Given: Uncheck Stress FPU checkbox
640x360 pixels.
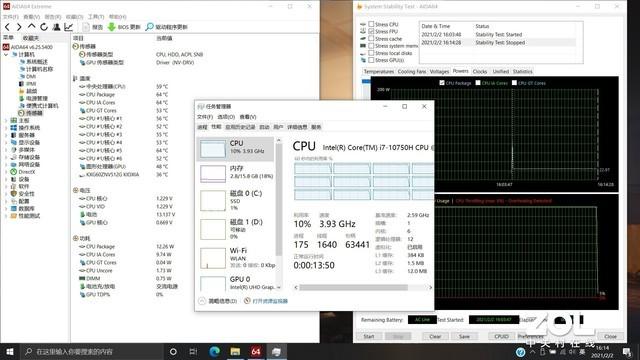Looking at the screenshot, I should (371, 31).
